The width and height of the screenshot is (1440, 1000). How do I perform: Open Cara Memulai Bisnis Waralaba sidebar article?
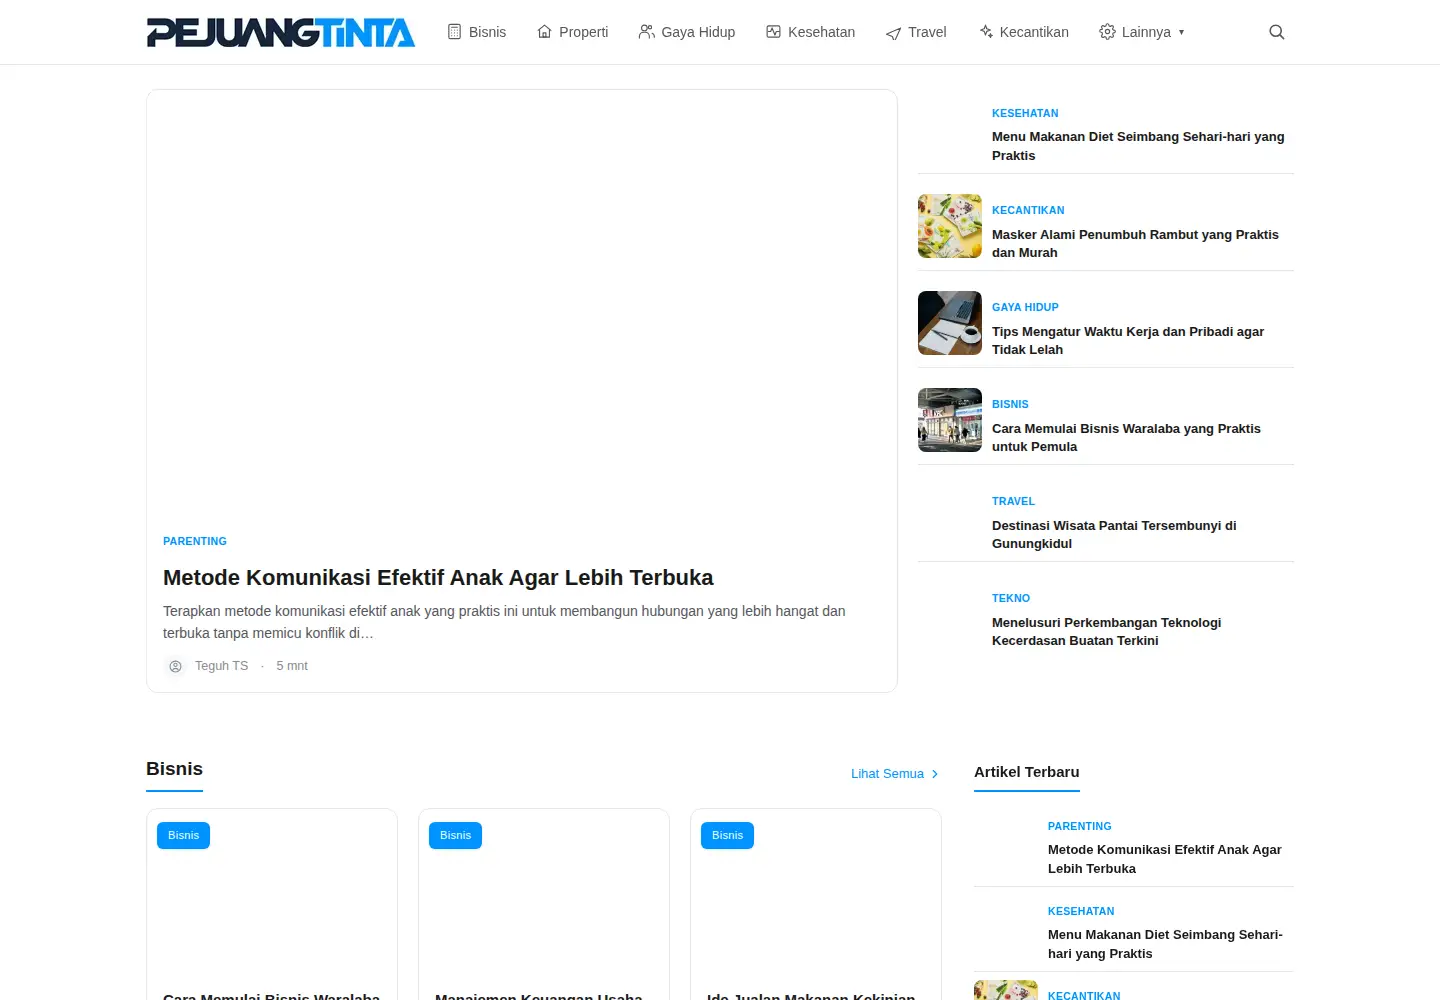coord(1126,437)
